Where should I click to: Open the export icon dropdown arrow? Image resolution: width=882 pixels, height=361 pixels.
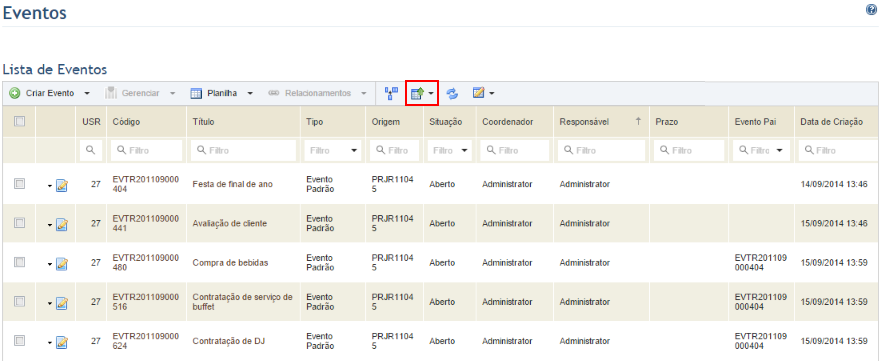click(431, 93)
